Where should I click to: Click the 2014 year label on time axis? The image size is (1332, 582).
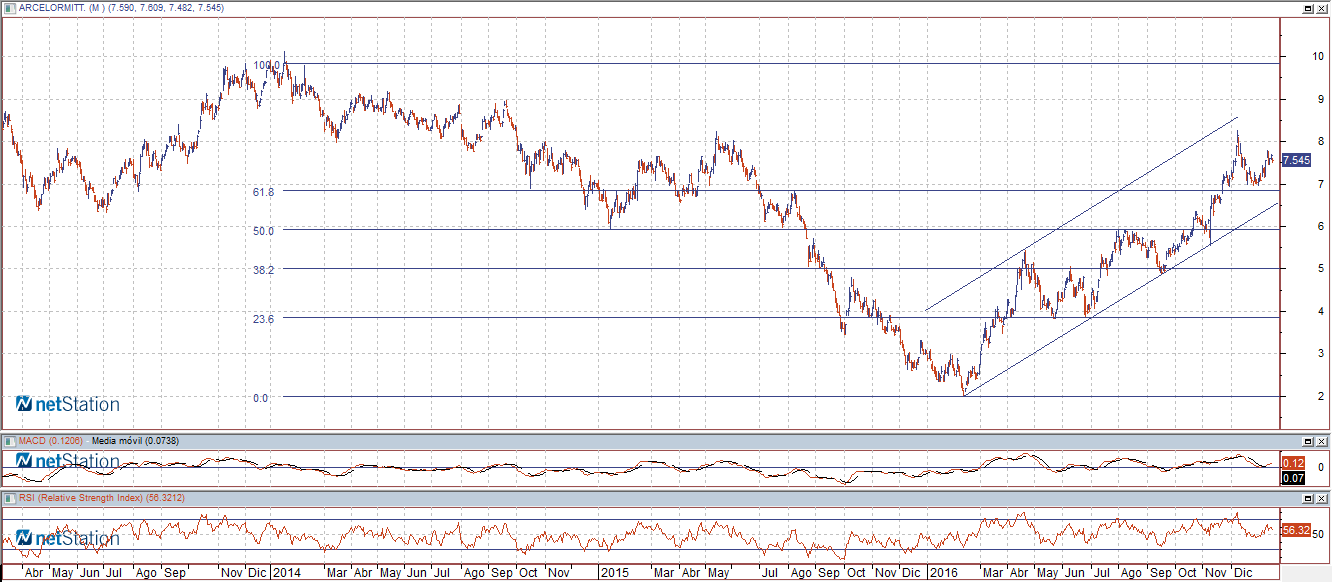pyautogui.click(x=286, y=573)
